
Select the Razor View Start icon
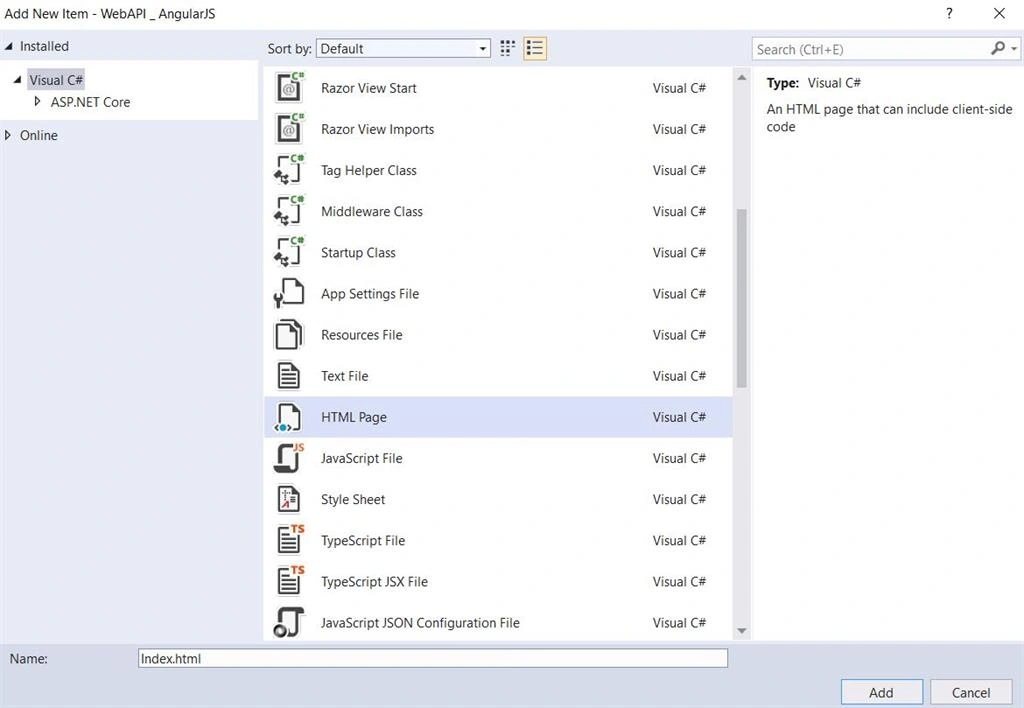pos(289,88)
